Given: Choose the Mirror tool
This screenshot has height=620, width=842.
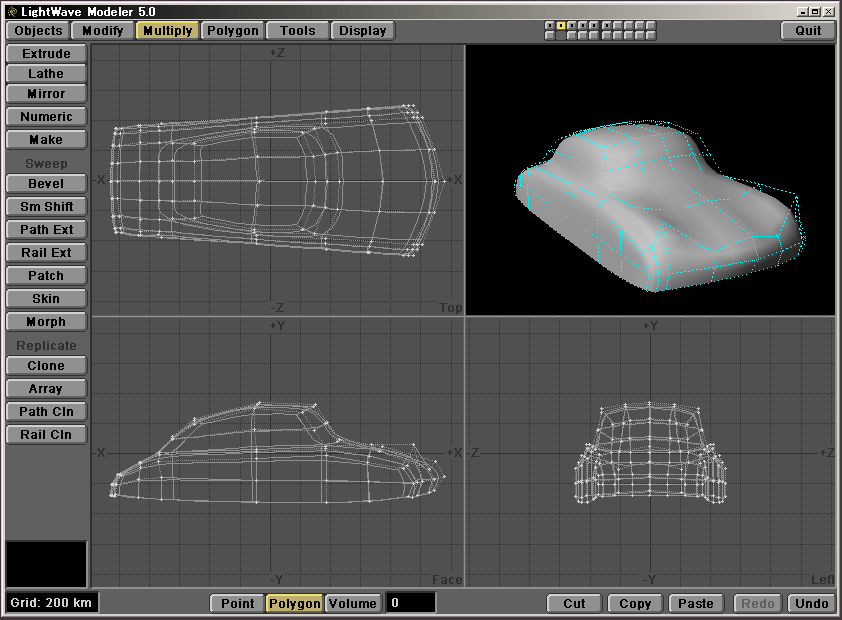Looking at the screenshot, I should 46,93.
